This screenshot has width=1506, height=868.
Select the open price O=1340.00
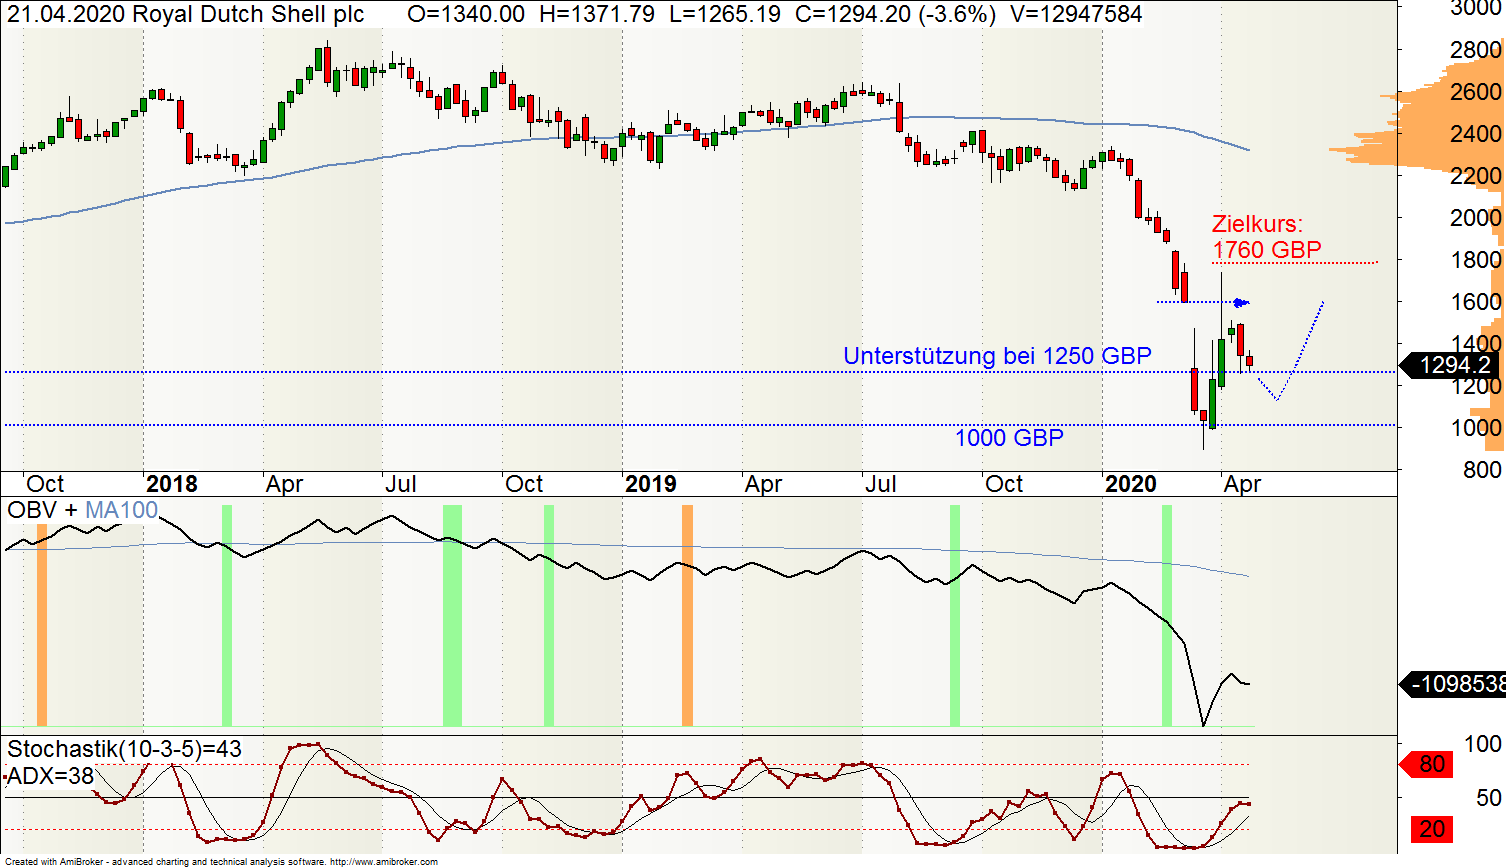466,14
